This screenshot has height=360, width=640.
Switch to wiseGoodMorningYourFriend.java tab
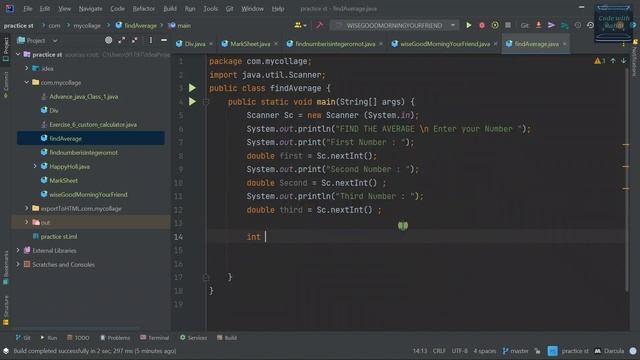(x=444, y=44)
